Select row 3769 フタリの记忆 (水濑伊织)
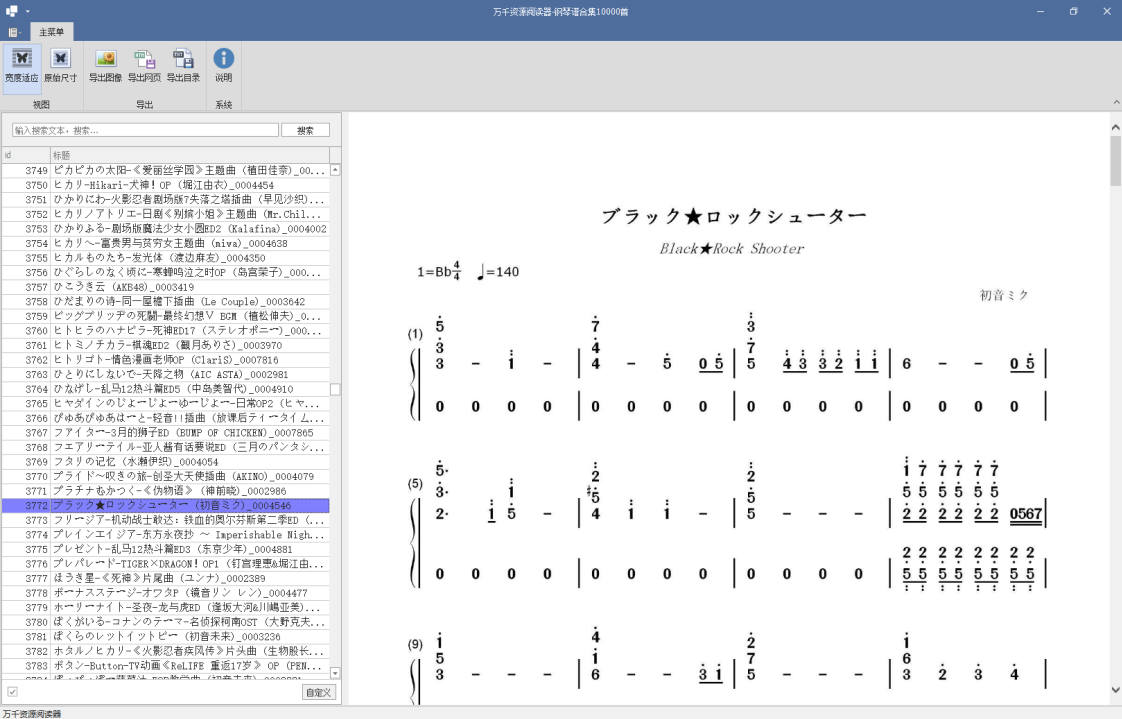Screen dimensions: 1122x719 (x=165, y=461)
